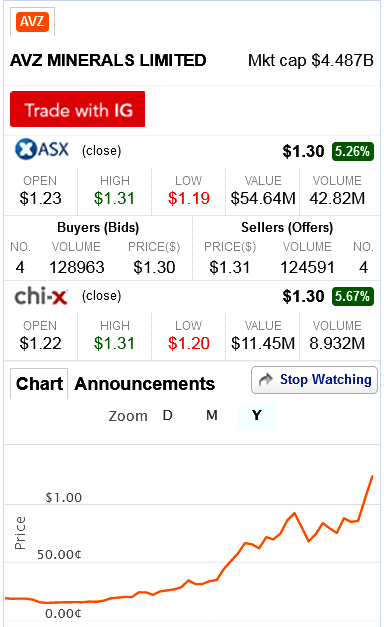Open Trade with IG
Image resolution: width=384 pixels, height=627 pixels.
point(78,109)
